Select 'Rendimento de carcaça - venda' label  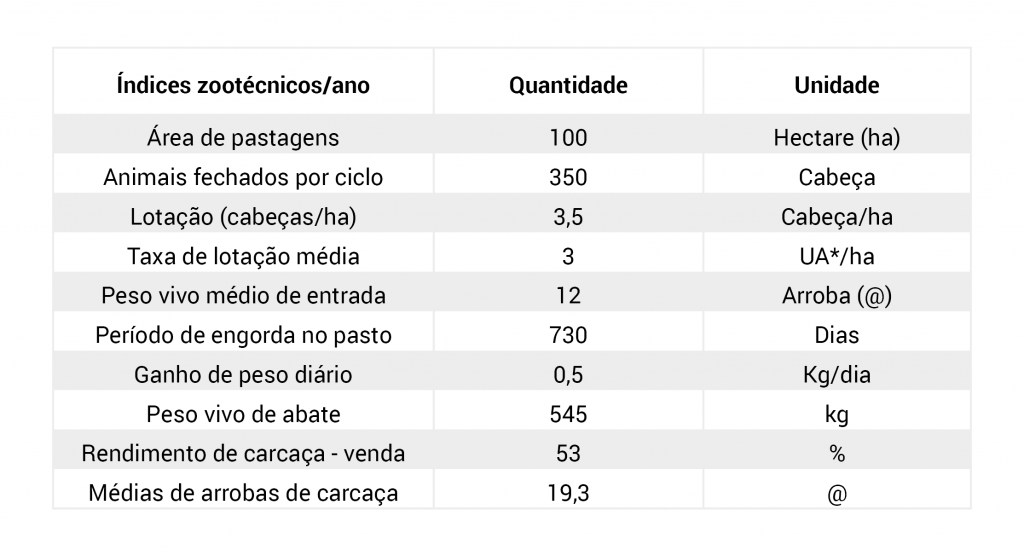click(243, 453)
